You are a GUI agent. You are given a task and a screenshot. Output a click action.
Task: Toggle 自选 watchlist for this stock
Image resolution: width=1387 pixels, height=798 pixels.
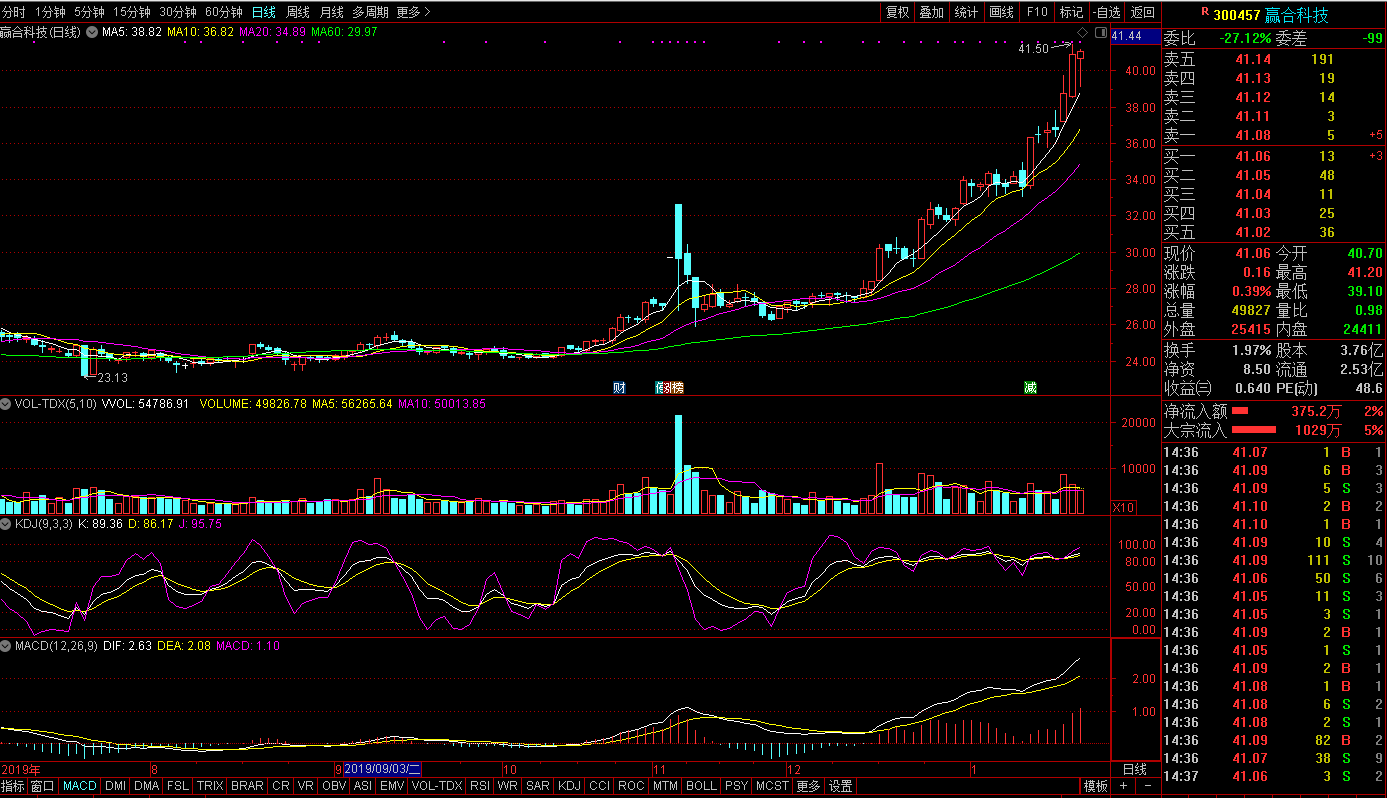pos(1107,12)
